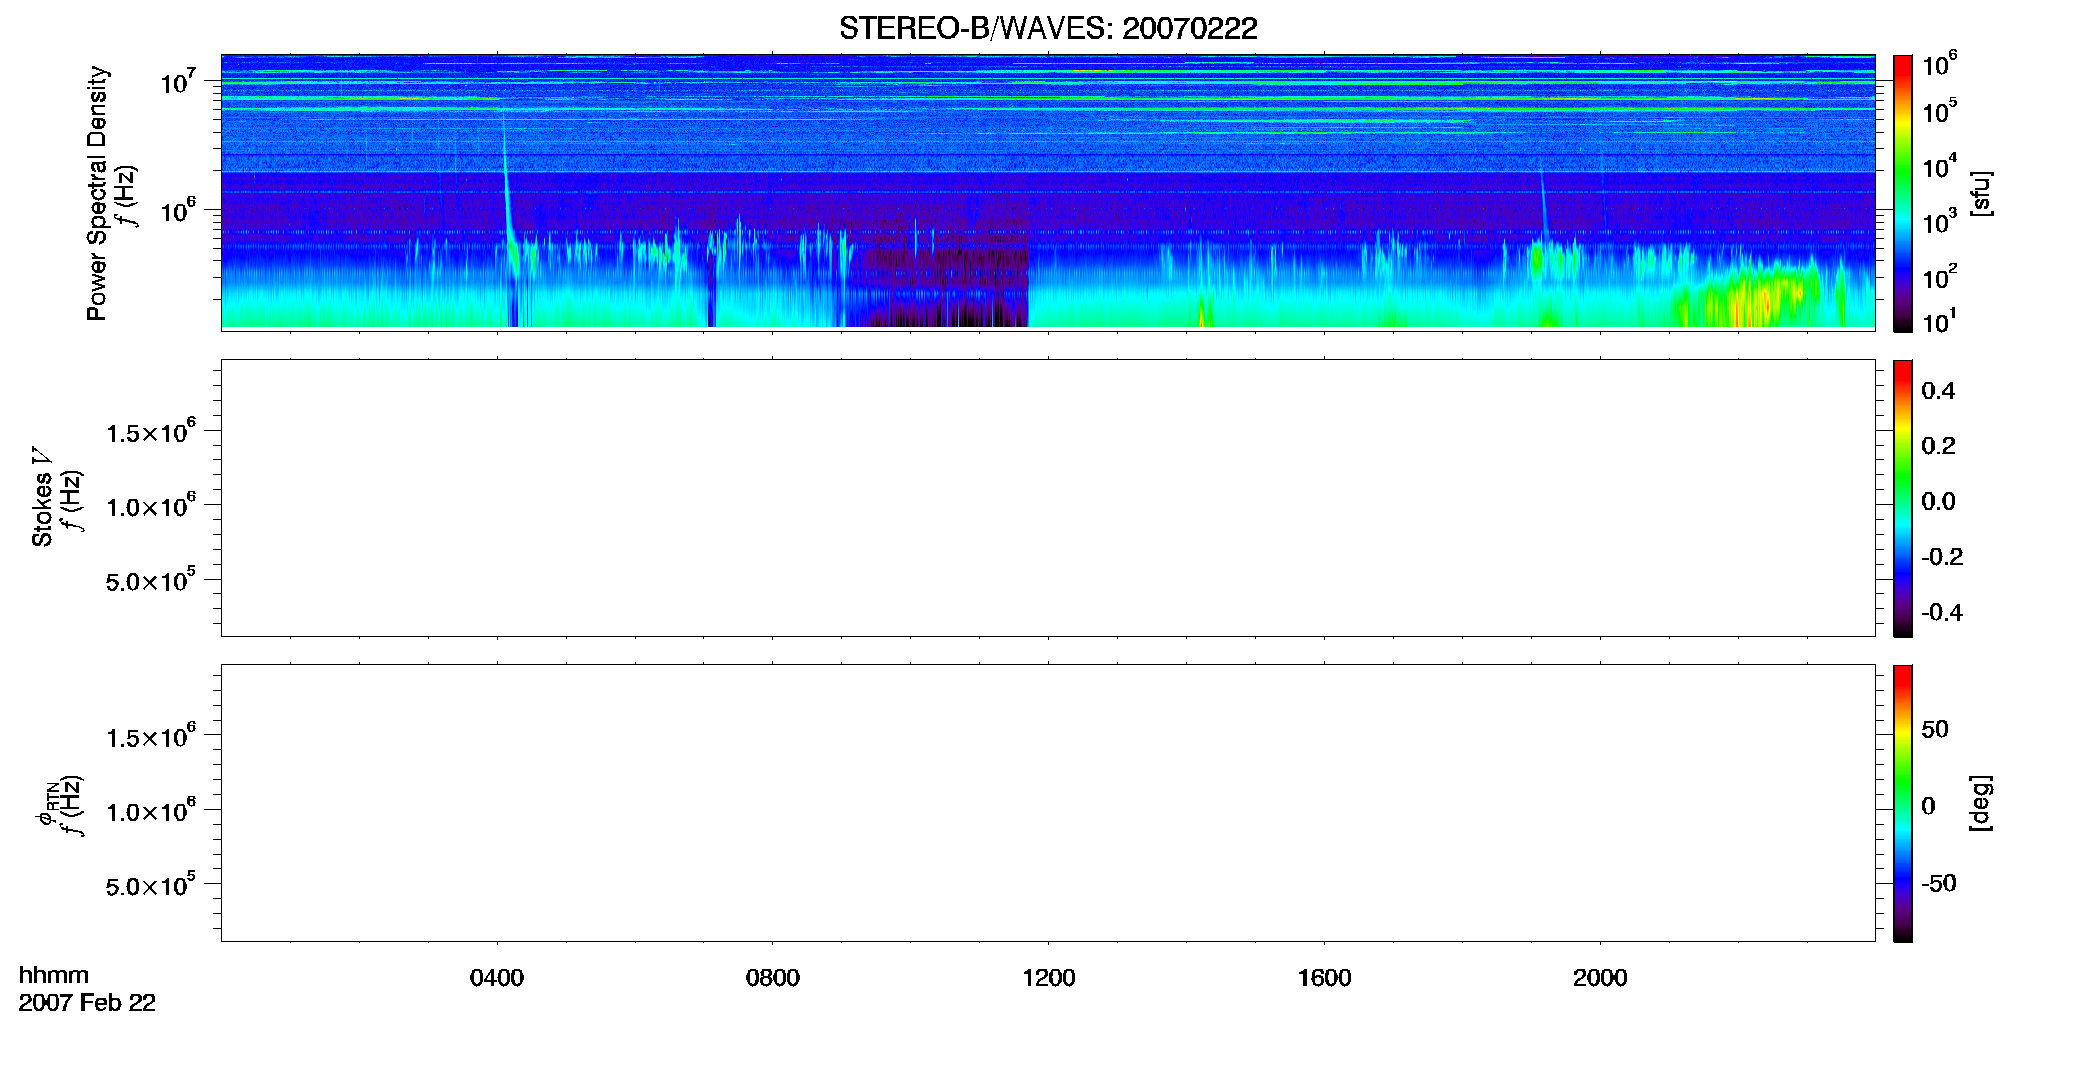Click the phi RTN angle colorbar
Screen dimensions: 2096x1080
coord(1902,803)
